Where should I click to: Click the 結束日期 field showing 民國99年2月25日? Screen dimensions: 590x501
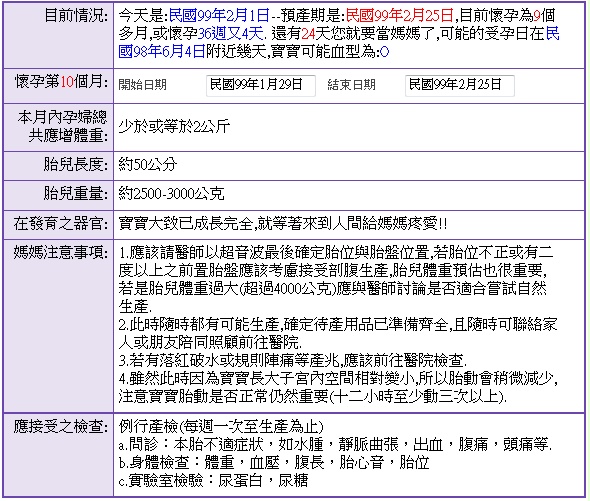pyautogui.click(x=459, y=85)
